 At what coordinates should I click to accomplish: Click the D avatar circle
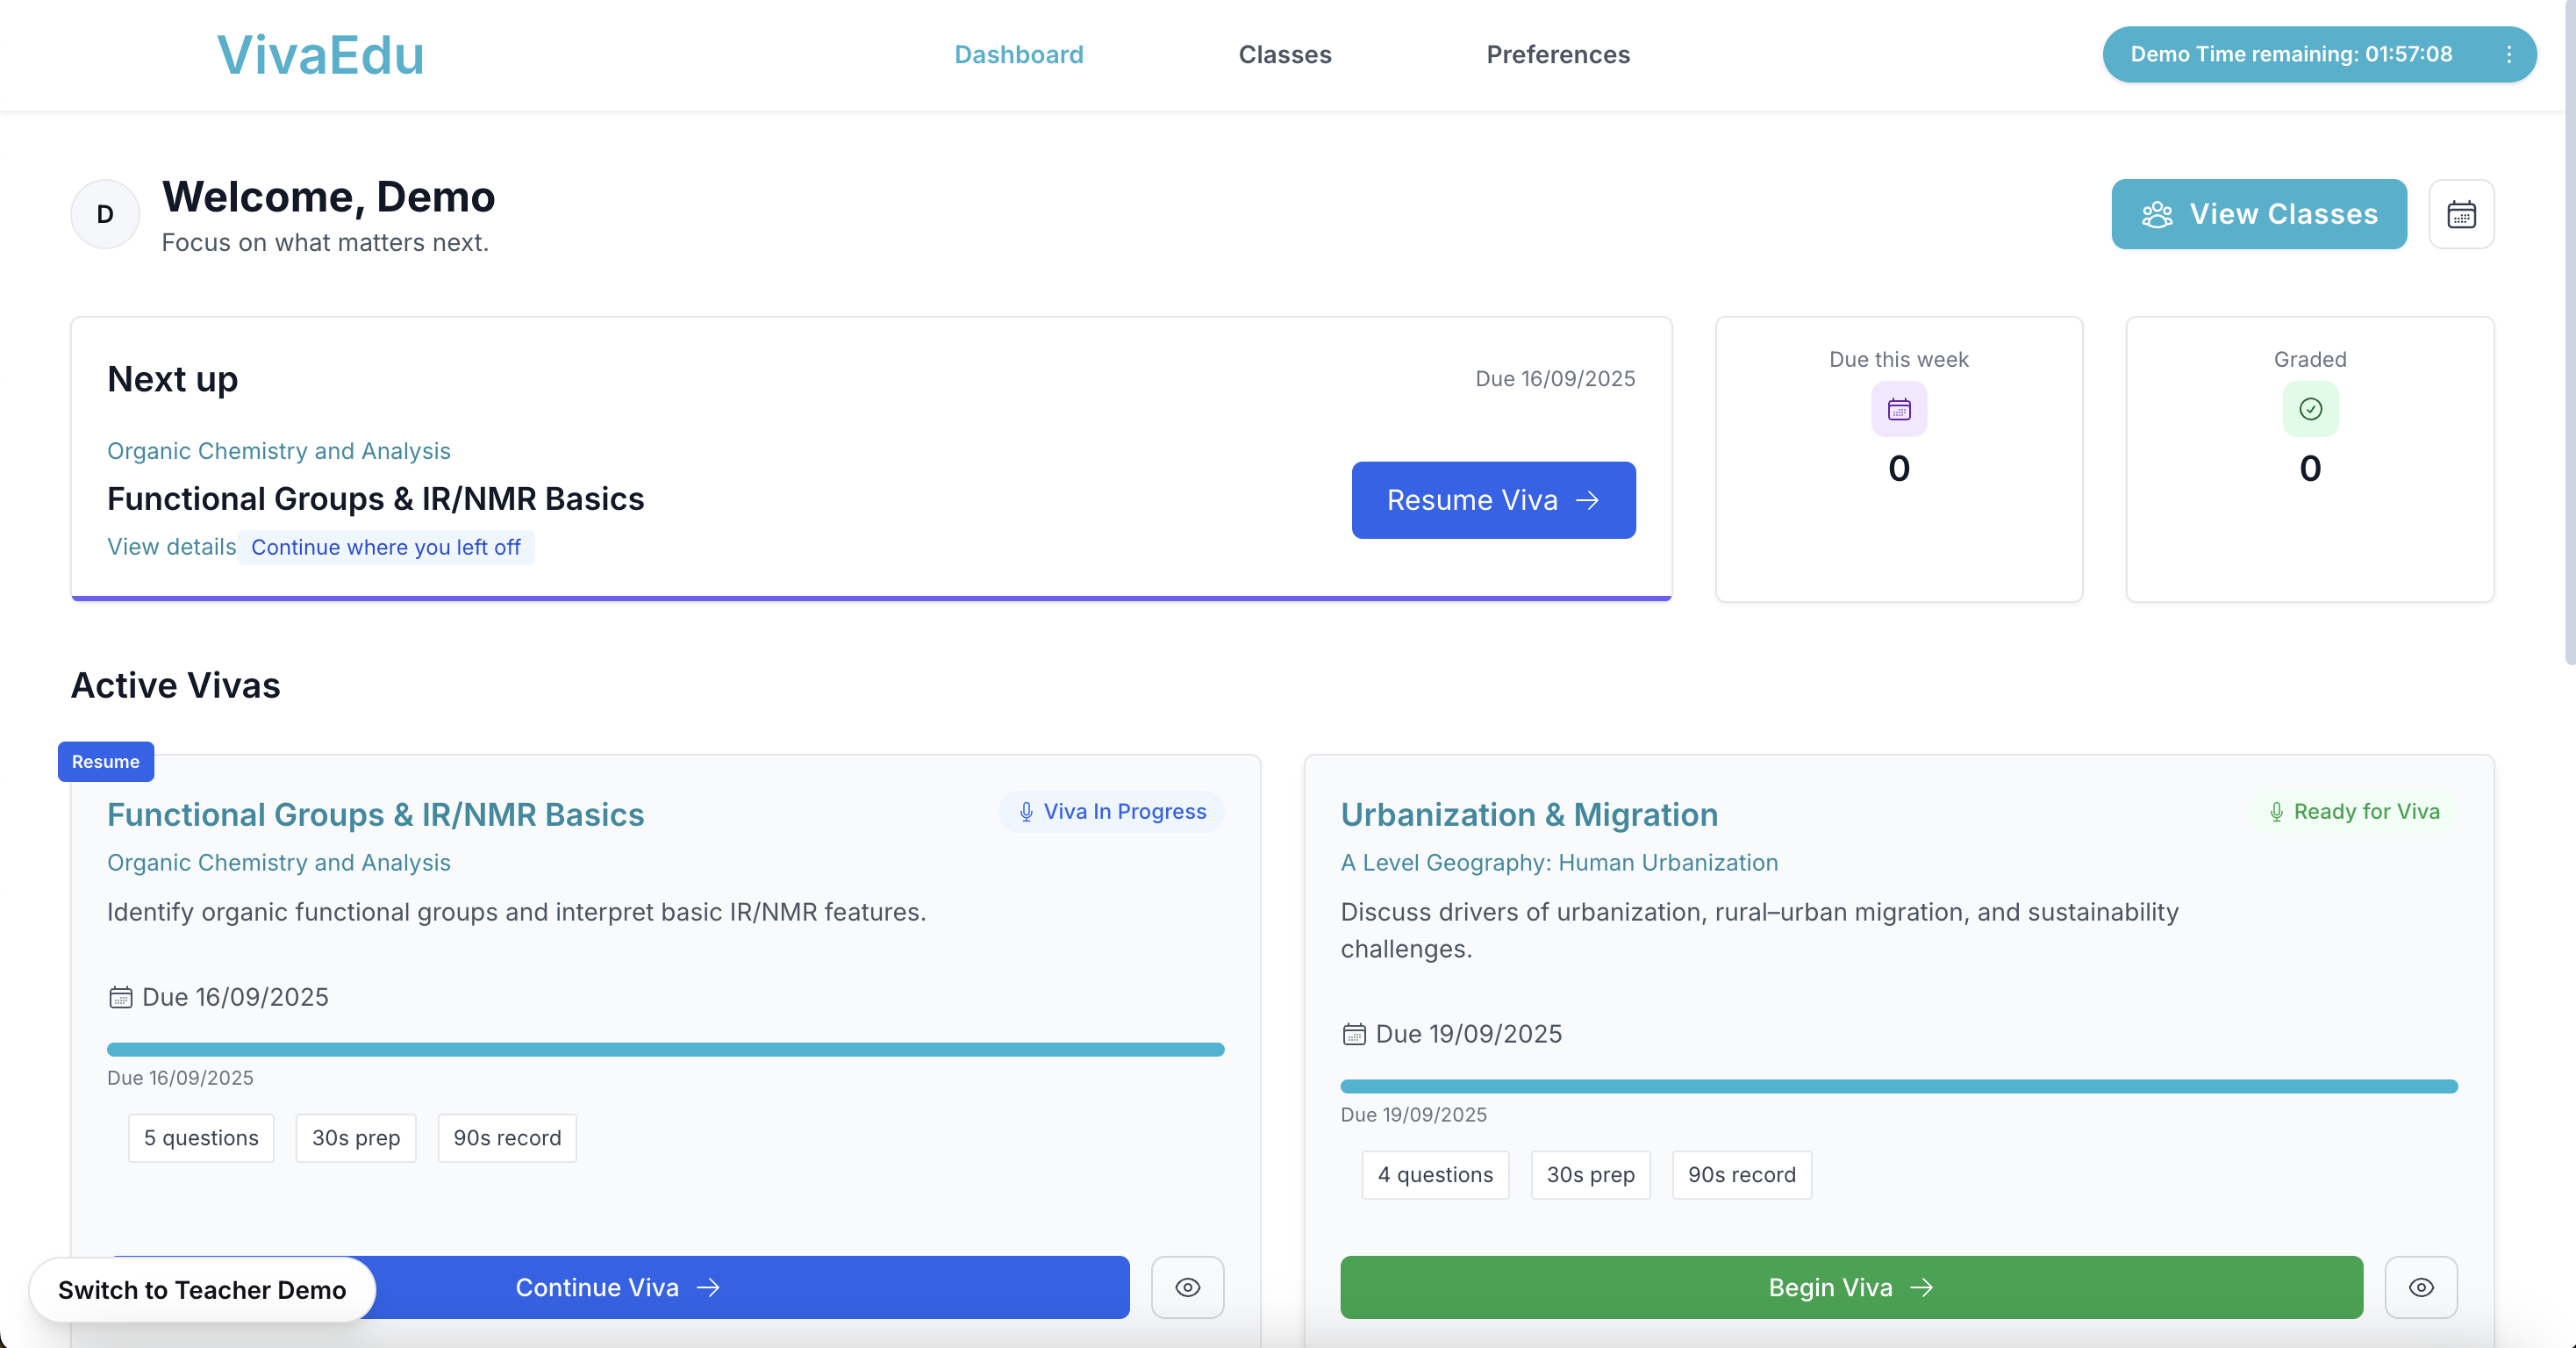pyautogui.click(x=105, y=214)
